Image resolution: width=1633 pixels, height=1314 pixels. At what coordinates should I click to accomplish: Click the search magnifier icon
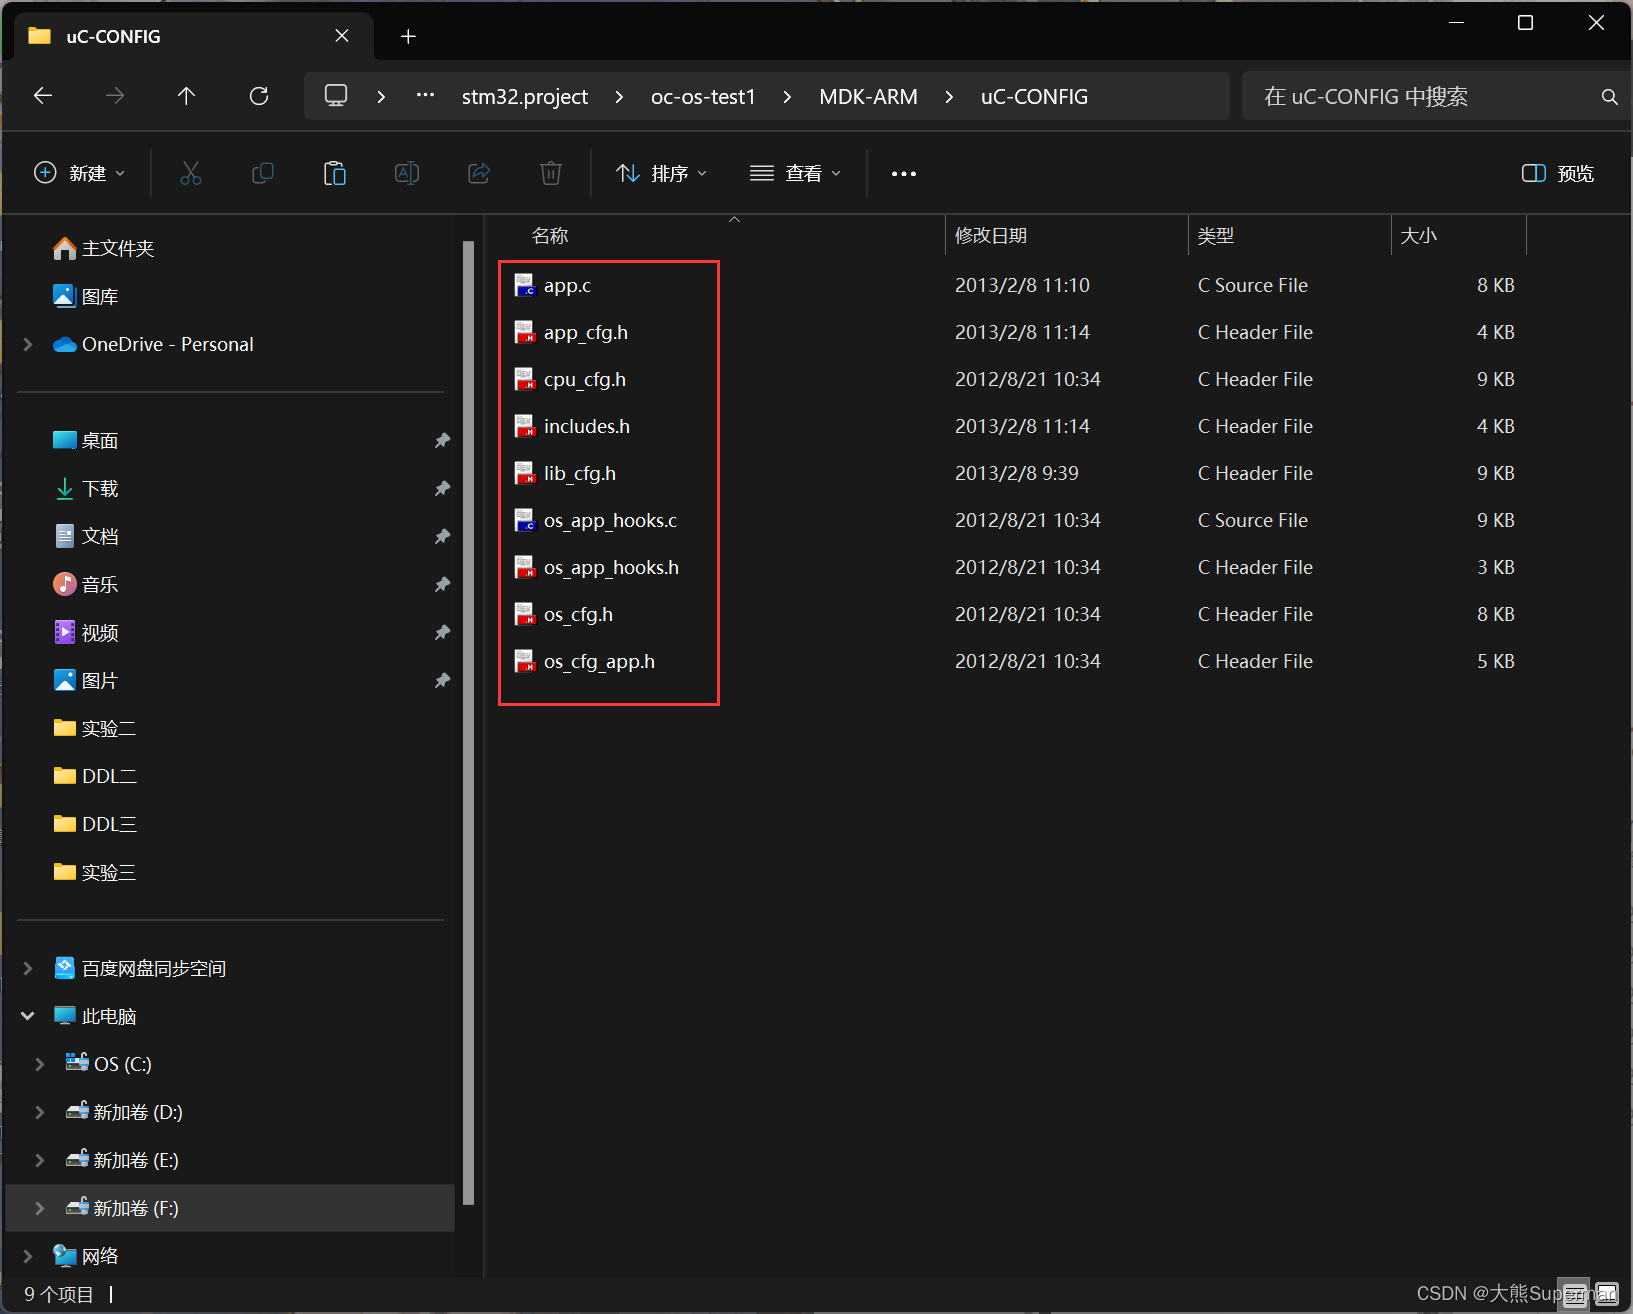[x=1609, y=97]
